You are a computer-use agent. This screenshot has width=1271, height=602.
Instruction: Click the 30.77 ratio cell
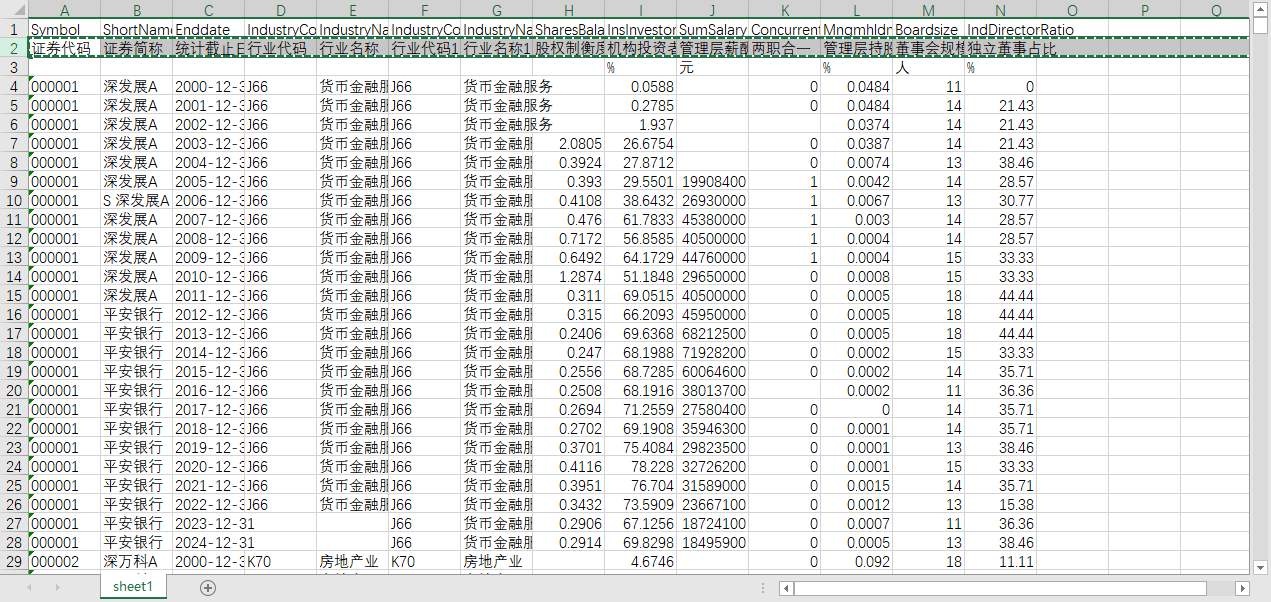tap(1000, 201)
